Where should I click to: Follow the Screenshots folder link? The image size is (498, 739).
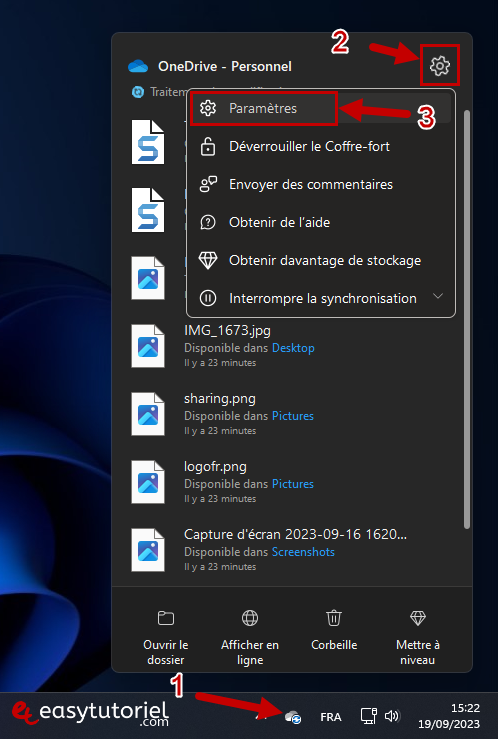pyautogui.click(x=303, y=552)
